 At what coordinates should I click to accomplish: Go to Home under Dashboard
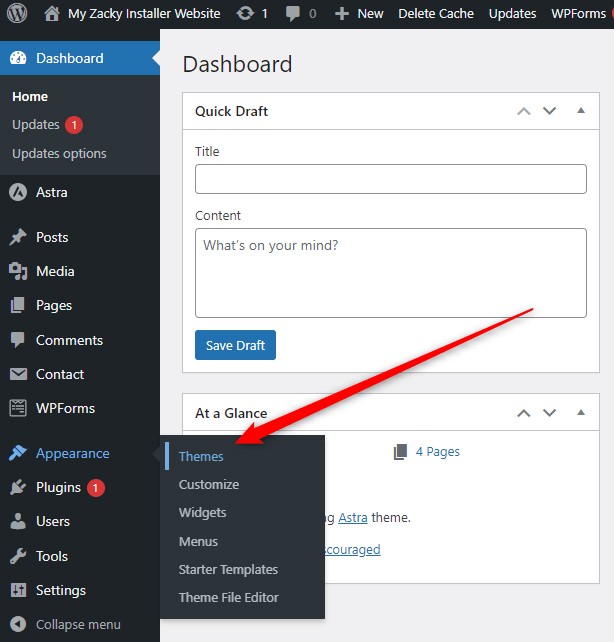[30, 97]
